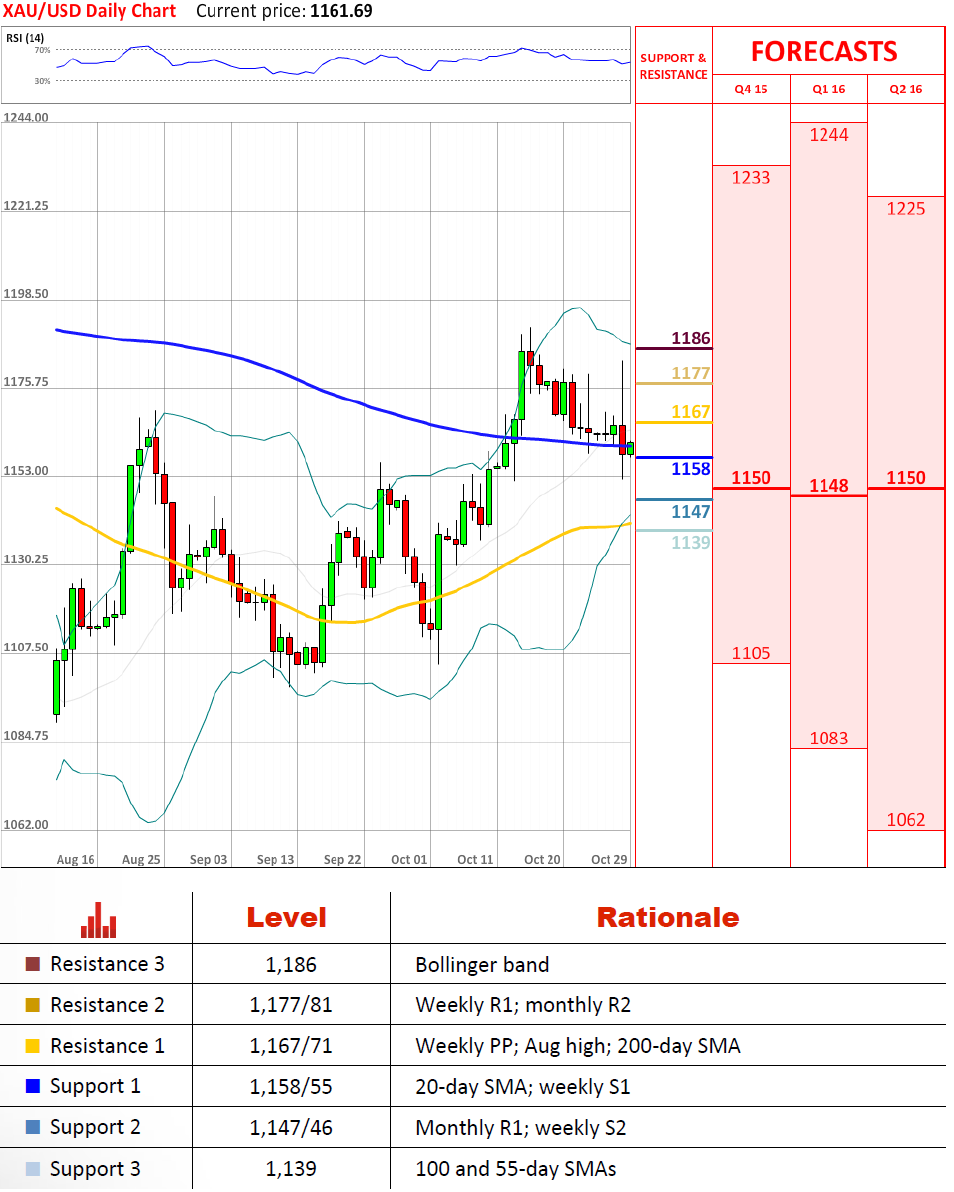Image resolution: width=954 pixels, height=1192 pixels.
Task: Click the Resistance 3 maroon color swatch
Action: (33, 964)
